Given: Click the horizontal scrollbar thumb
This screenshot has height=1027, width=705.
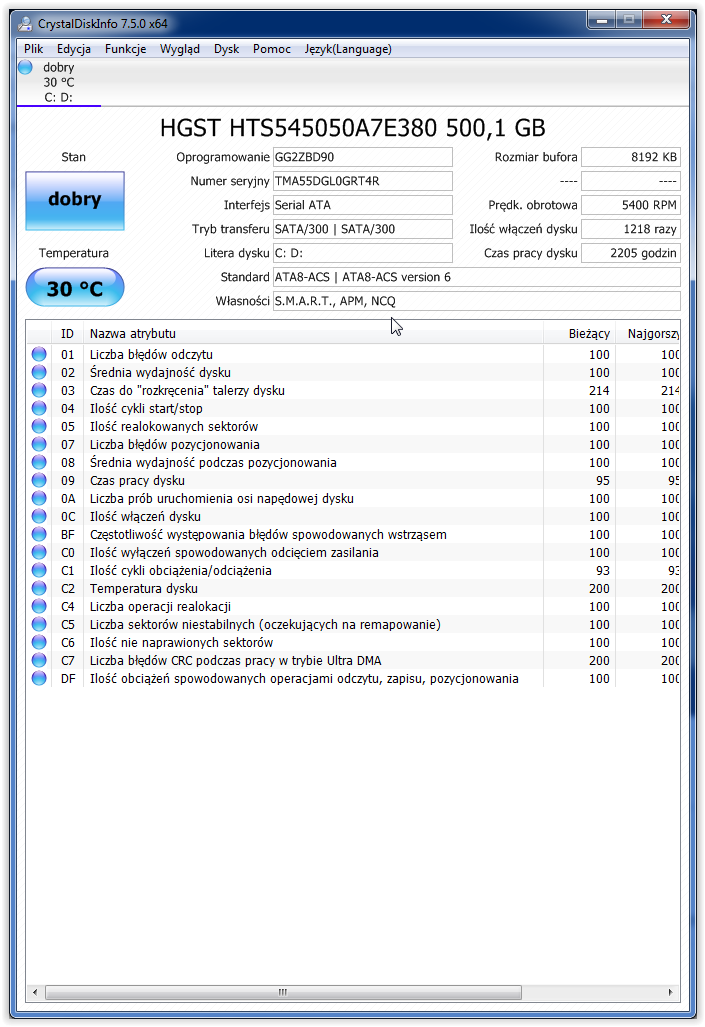Looking at the screenshot, I should [x=283, y=992].
